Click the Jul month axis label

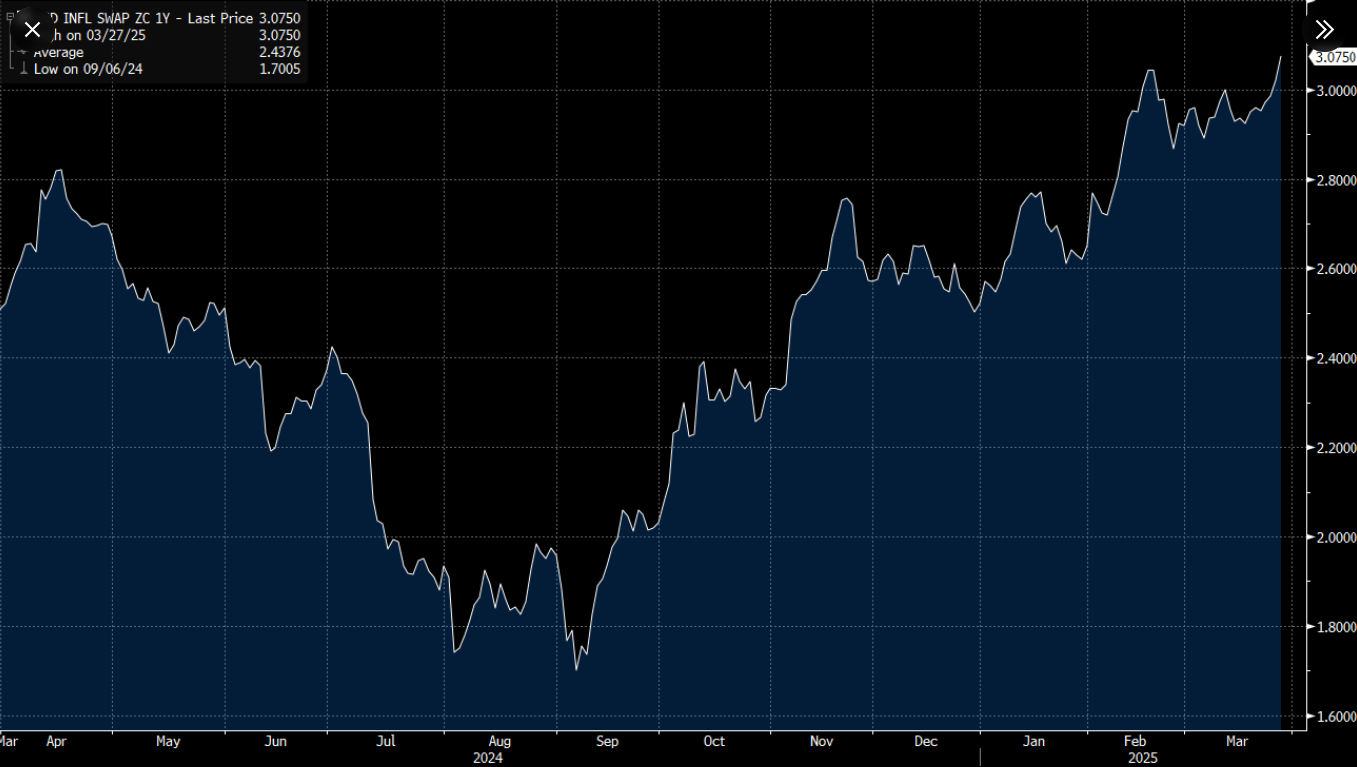click(386, 741)
